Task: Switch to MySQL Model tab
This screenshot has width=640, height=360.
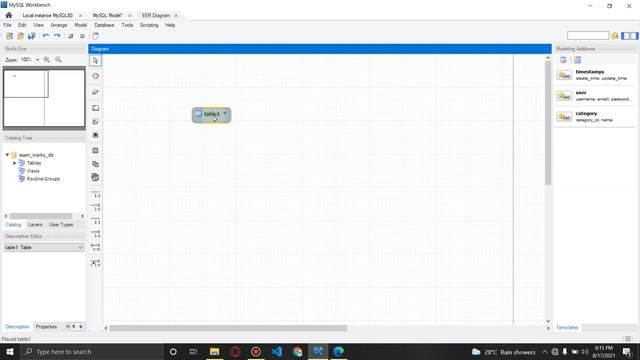Action: coord(107,16)
